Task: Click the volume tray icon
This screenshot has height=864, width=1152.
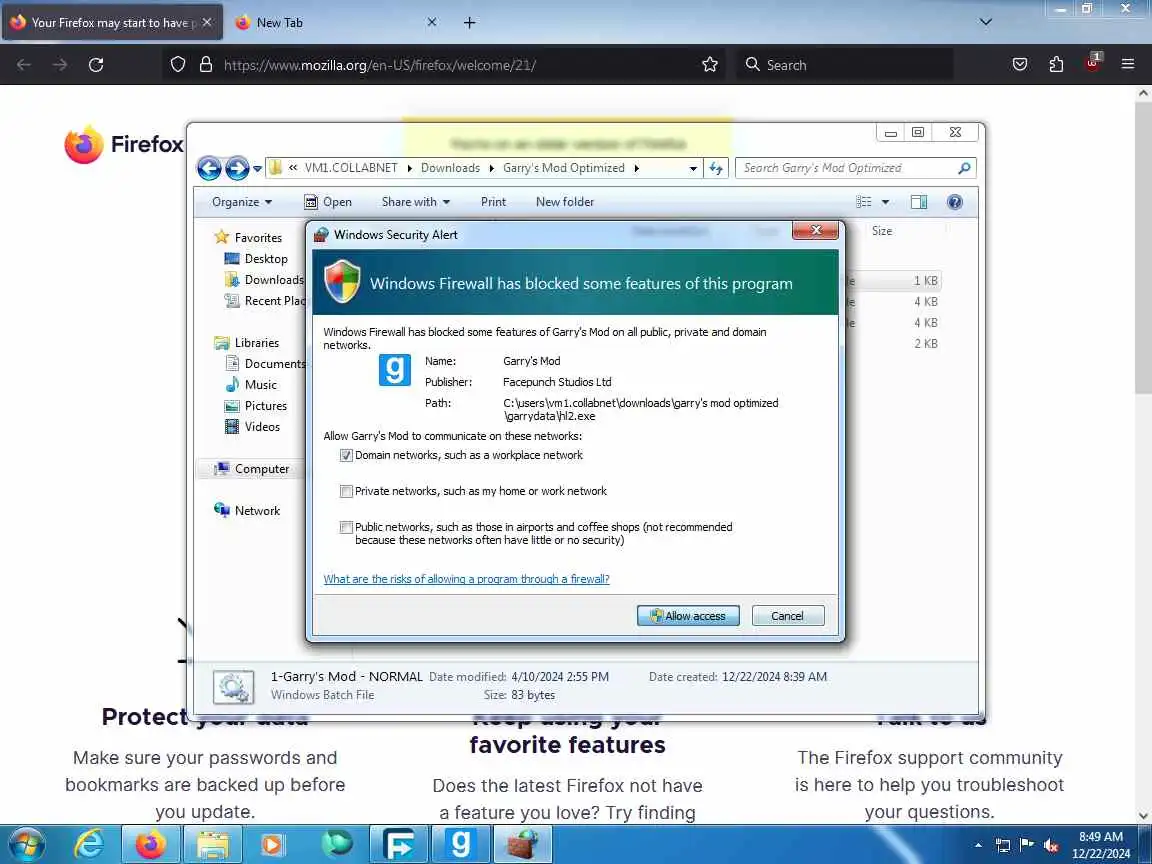Action: (x=1051, y=846)
